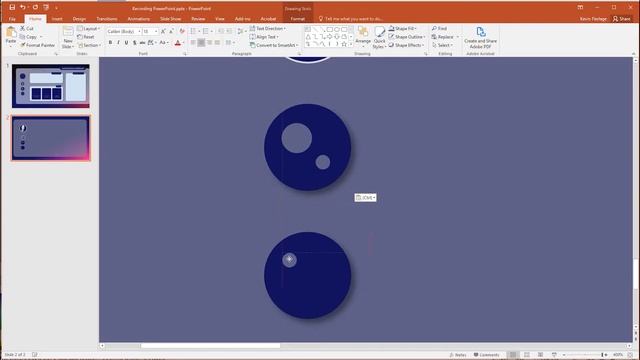
Task: Toggle Underline formatting
Action: tap(127, 43)
